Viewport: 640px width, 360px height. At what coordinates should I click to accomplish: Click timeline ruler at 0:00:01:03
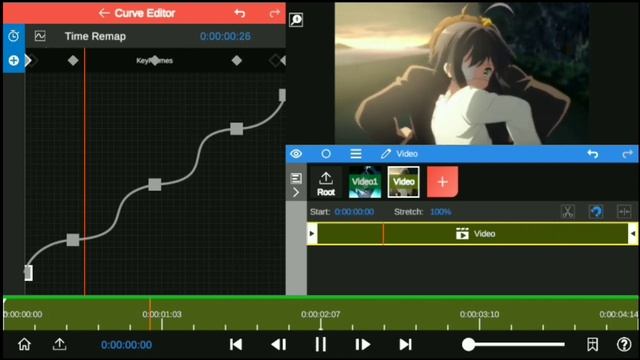[162, 314]
